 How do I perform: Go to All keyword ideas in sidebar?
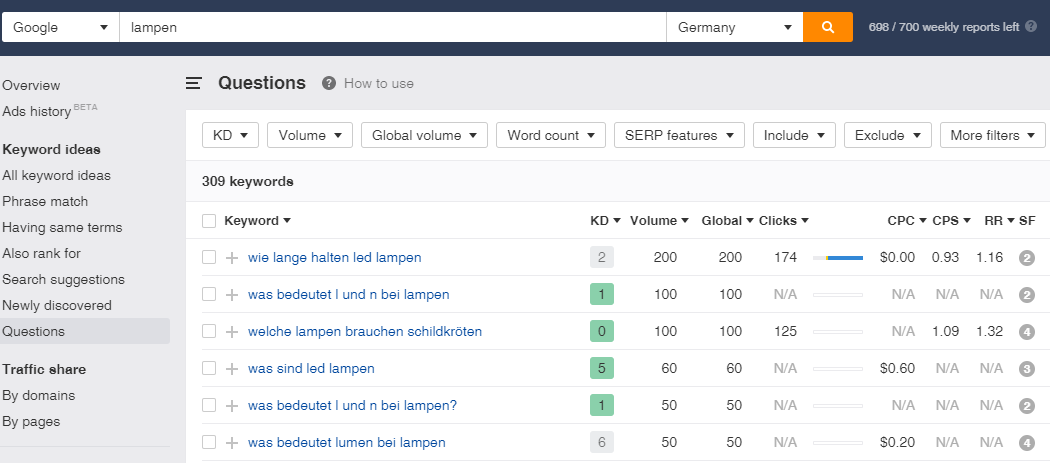tap(56, 176)
